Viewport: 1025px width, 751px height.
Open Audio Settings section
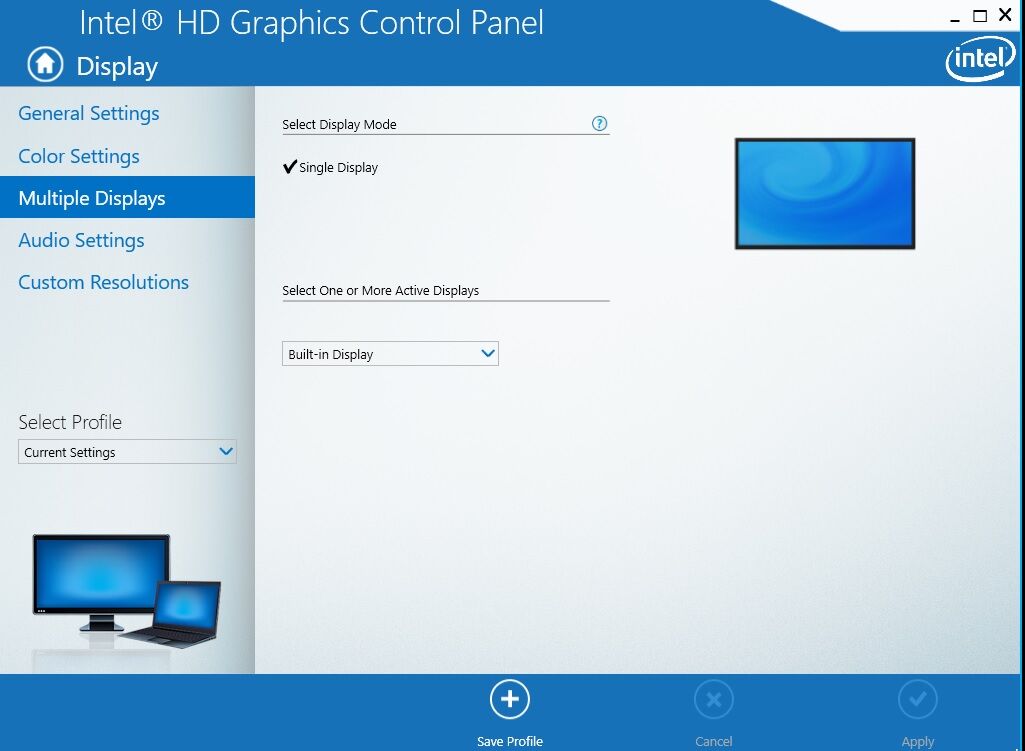coord(81,240)
